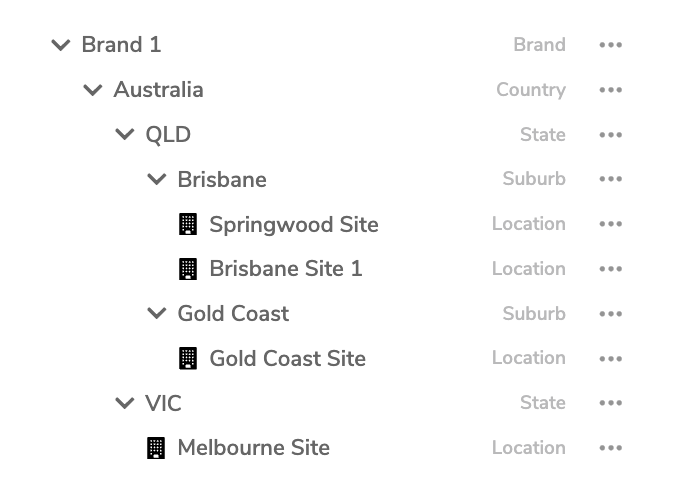Open the three-dot menu for Springwood Site
The height and width of the screenshot is (490, 676).
click(610, 224)
